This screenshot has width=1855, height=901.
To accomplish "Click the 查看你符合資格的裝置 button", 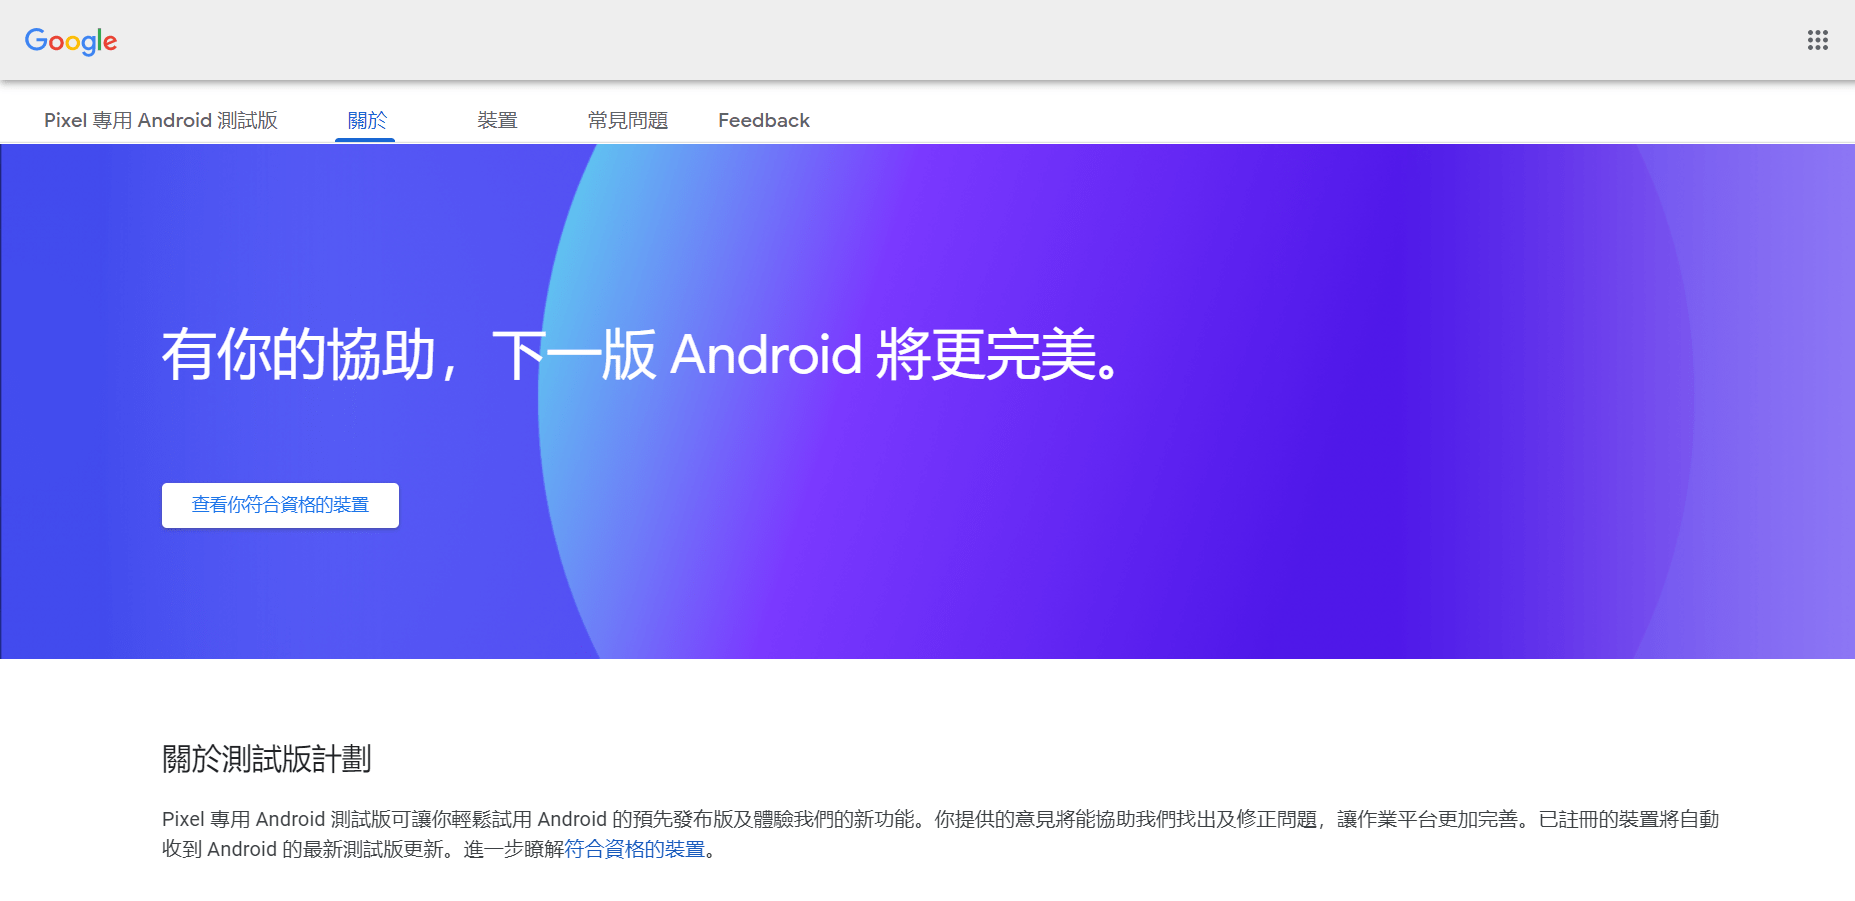I will [280, 505].
